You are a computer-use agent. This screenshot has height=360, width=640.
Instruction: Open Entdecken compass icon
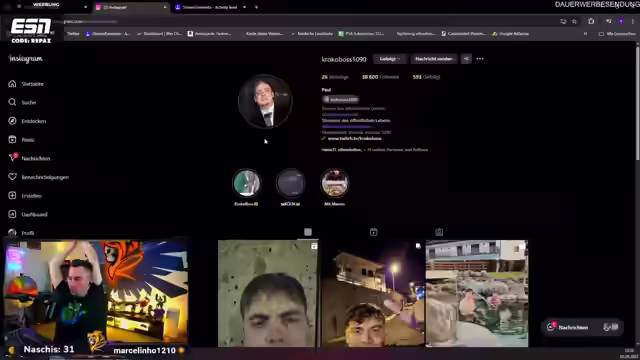(12, 121)
